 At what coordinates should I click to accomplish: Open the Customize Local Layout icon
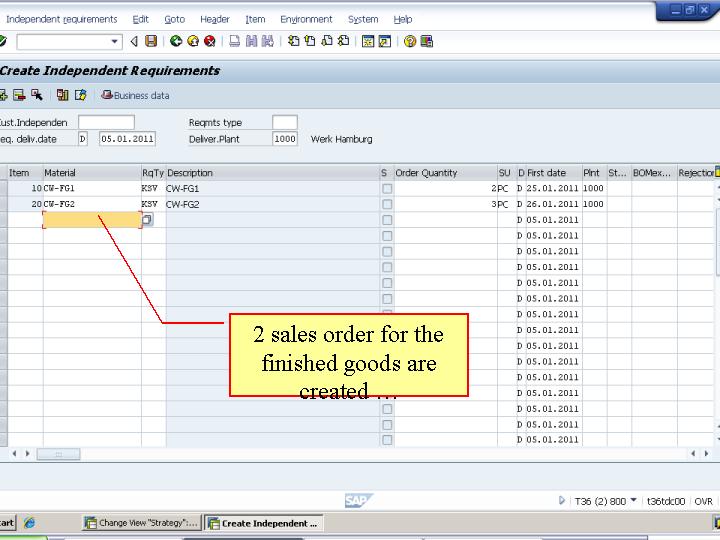pyautogui.click(x=427, y=41)
